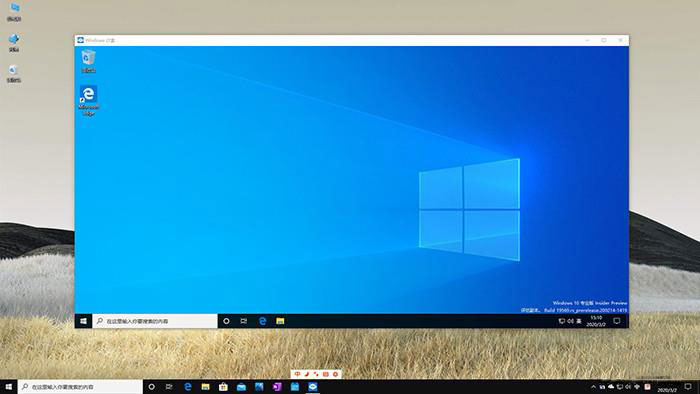The image size is (700, 394).
Task: Open File Explorer in Sandbox taskbar
Action: (x=280, y=321)
